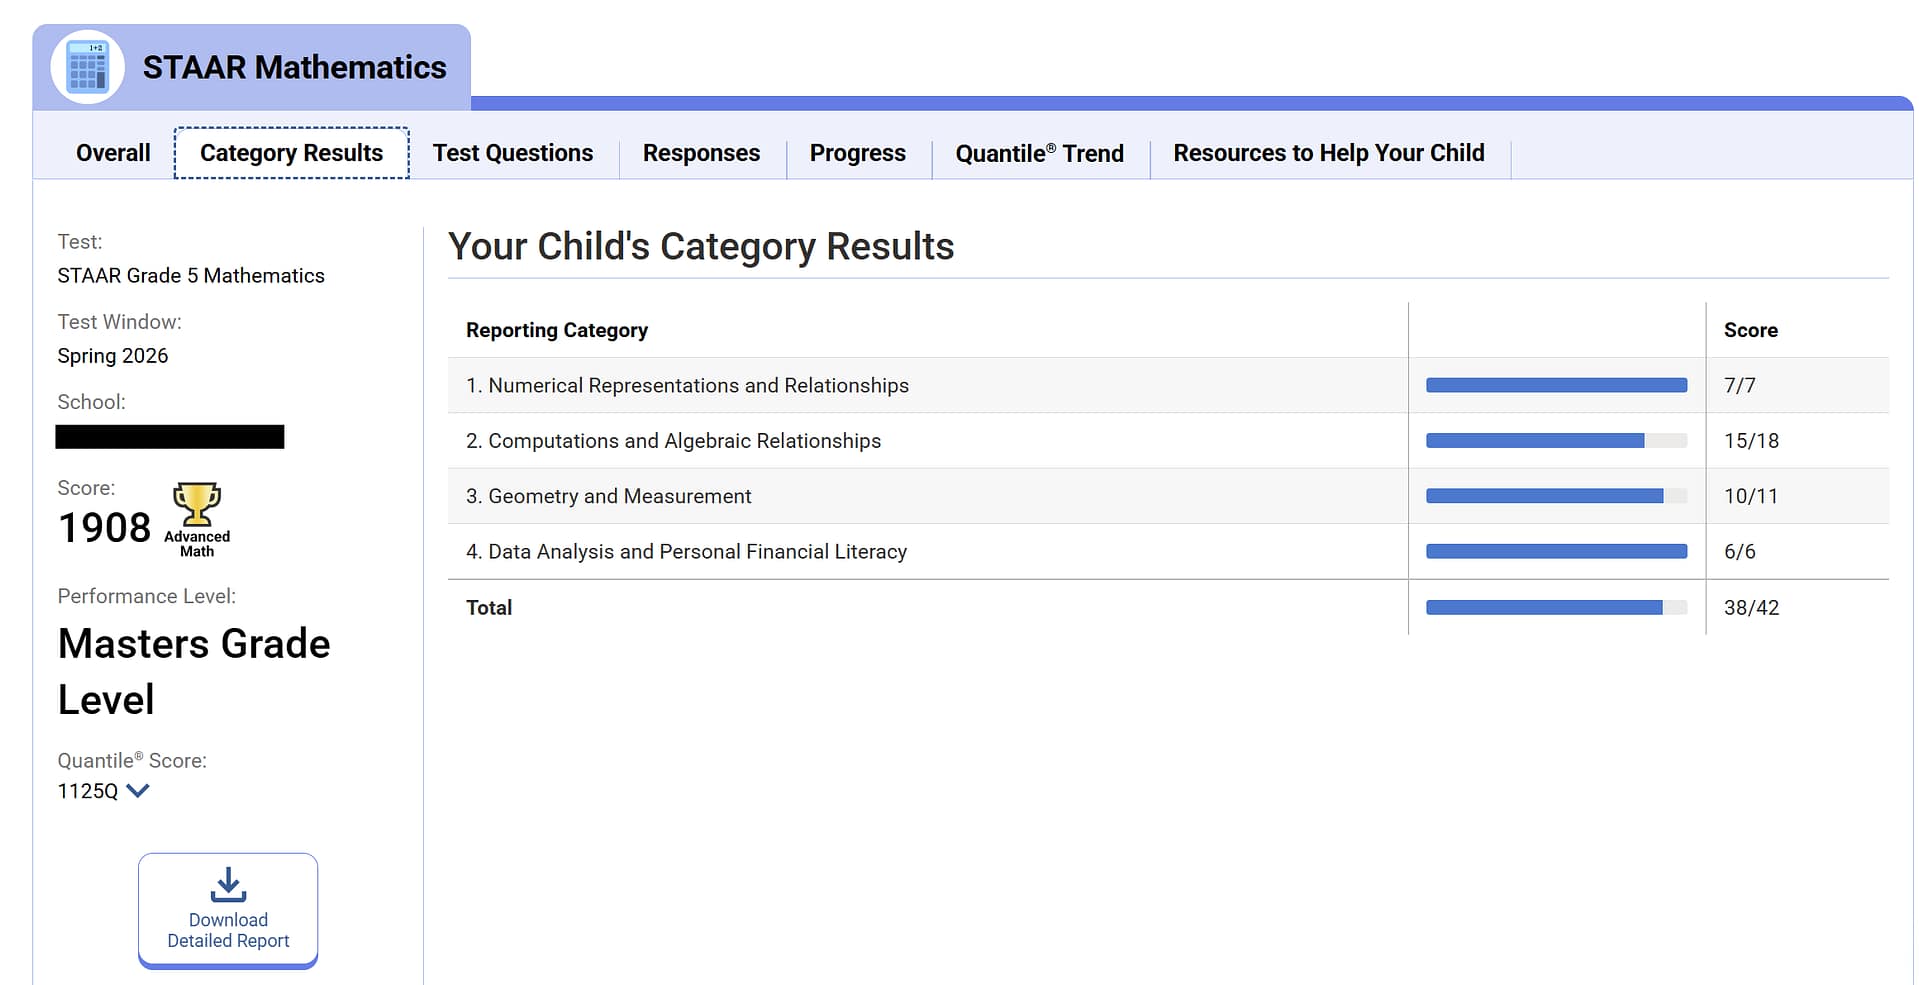The width and height of the screenshot is (1919, 985).
Task: Click the 1908 score number
Action: point(104,527)
